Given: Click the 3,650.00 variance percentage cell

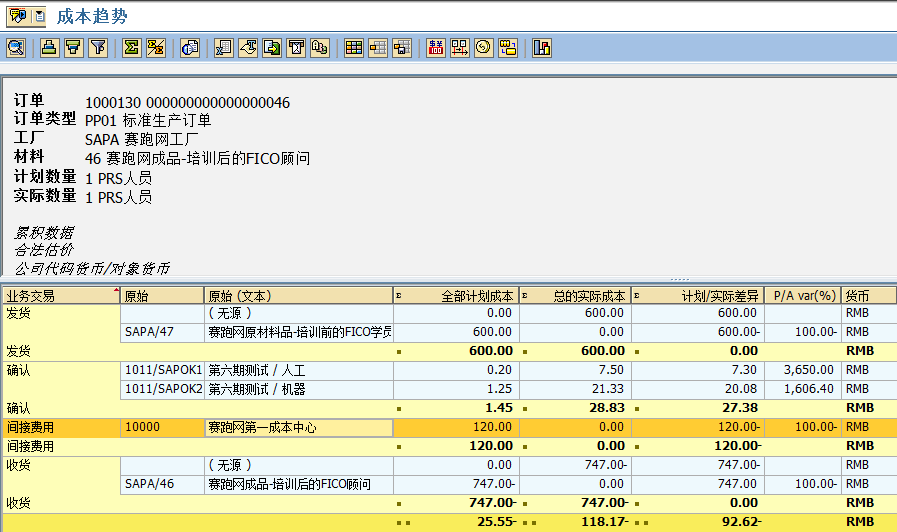Looking at the screenshot, I should (x=803, y=370).
